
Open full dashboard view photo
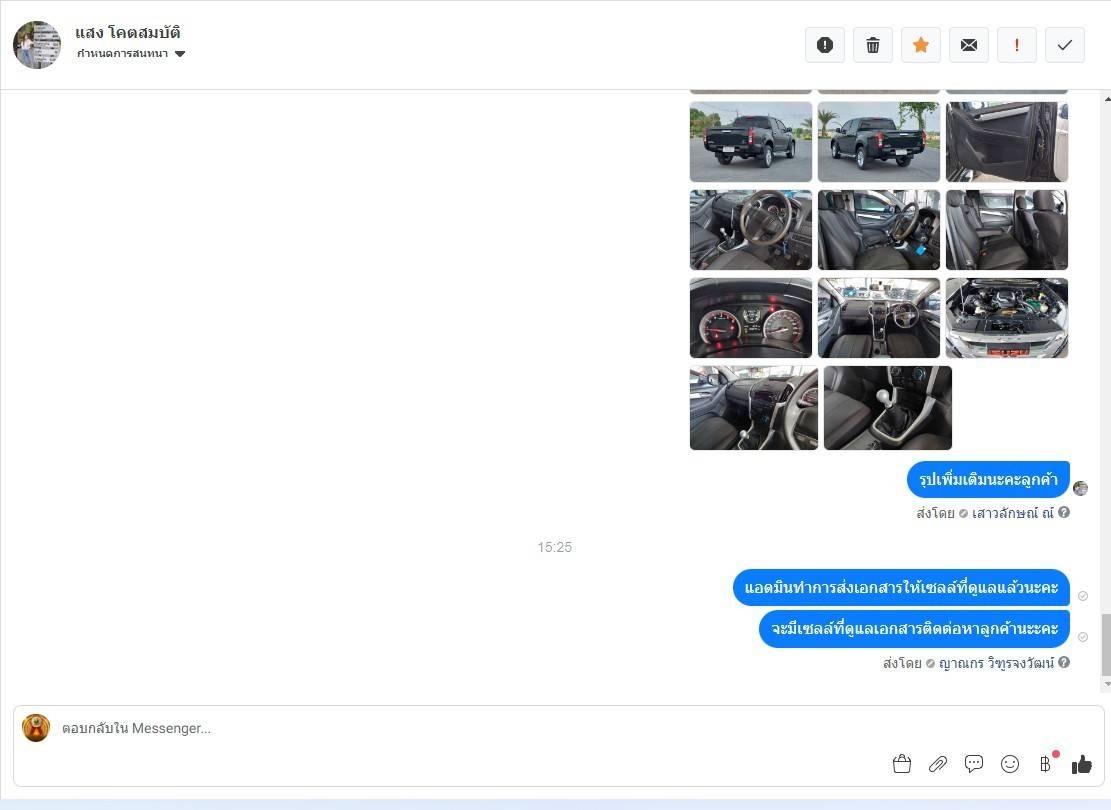point(879,318)
